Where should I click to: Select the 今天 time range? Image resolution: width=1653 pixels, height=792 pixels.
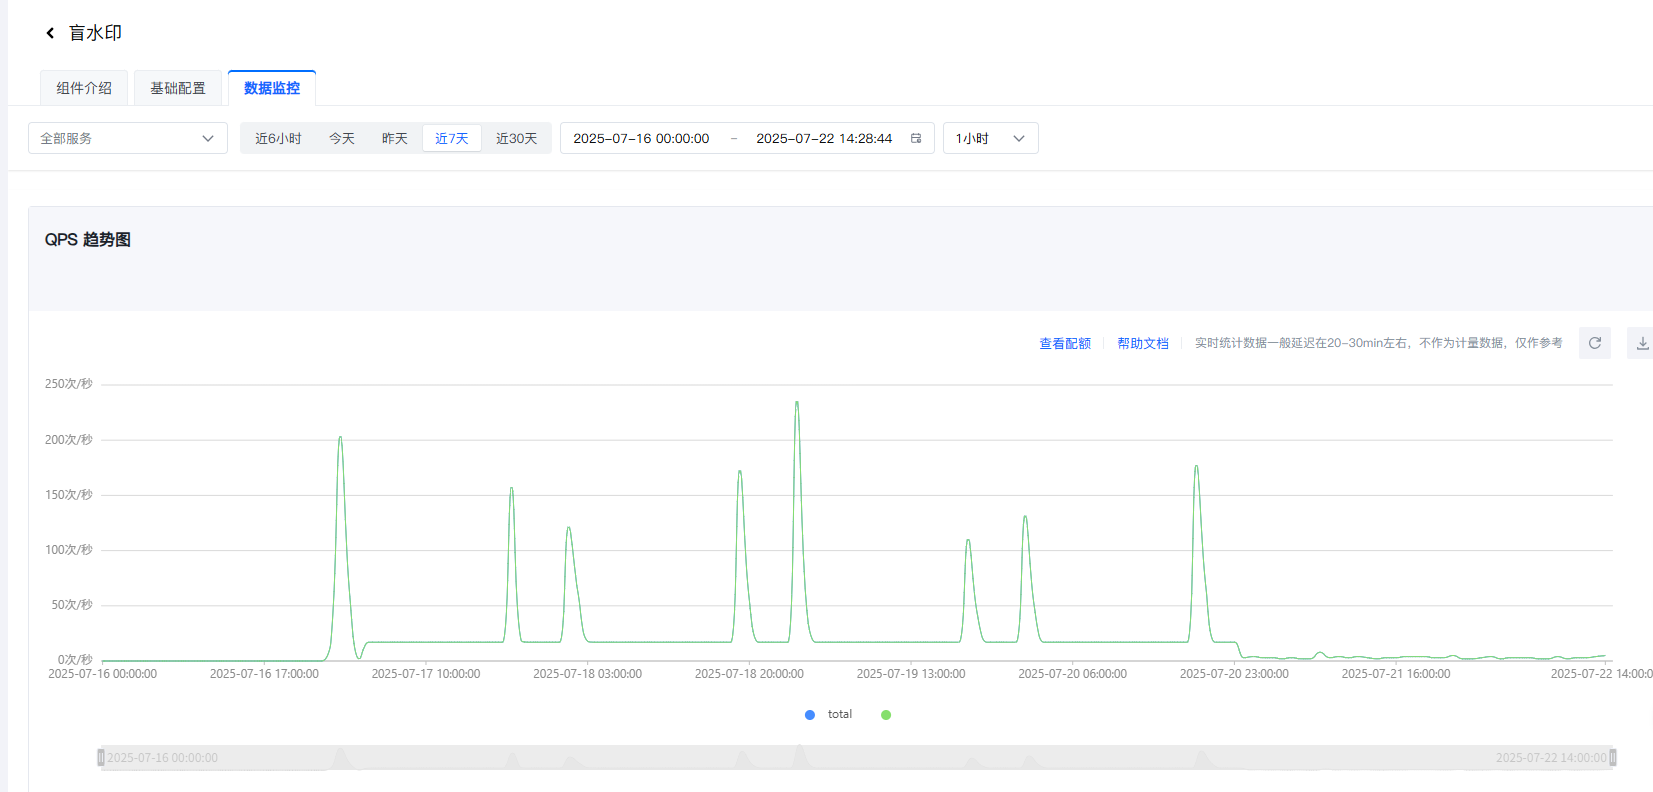(342, 138)
